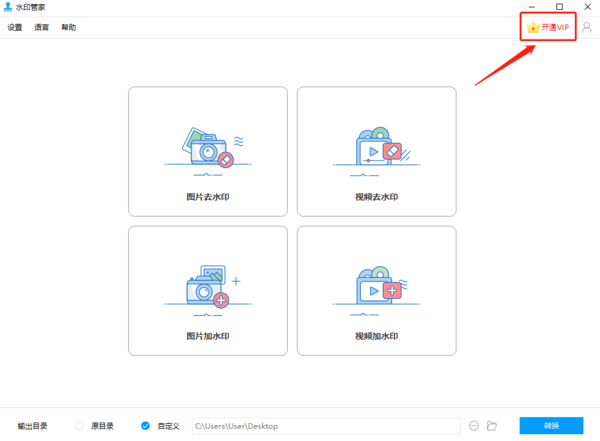Viewport: 600px width, 441px height.
Task: Select the 原目录 radio option
Action: tap(79, 426)
